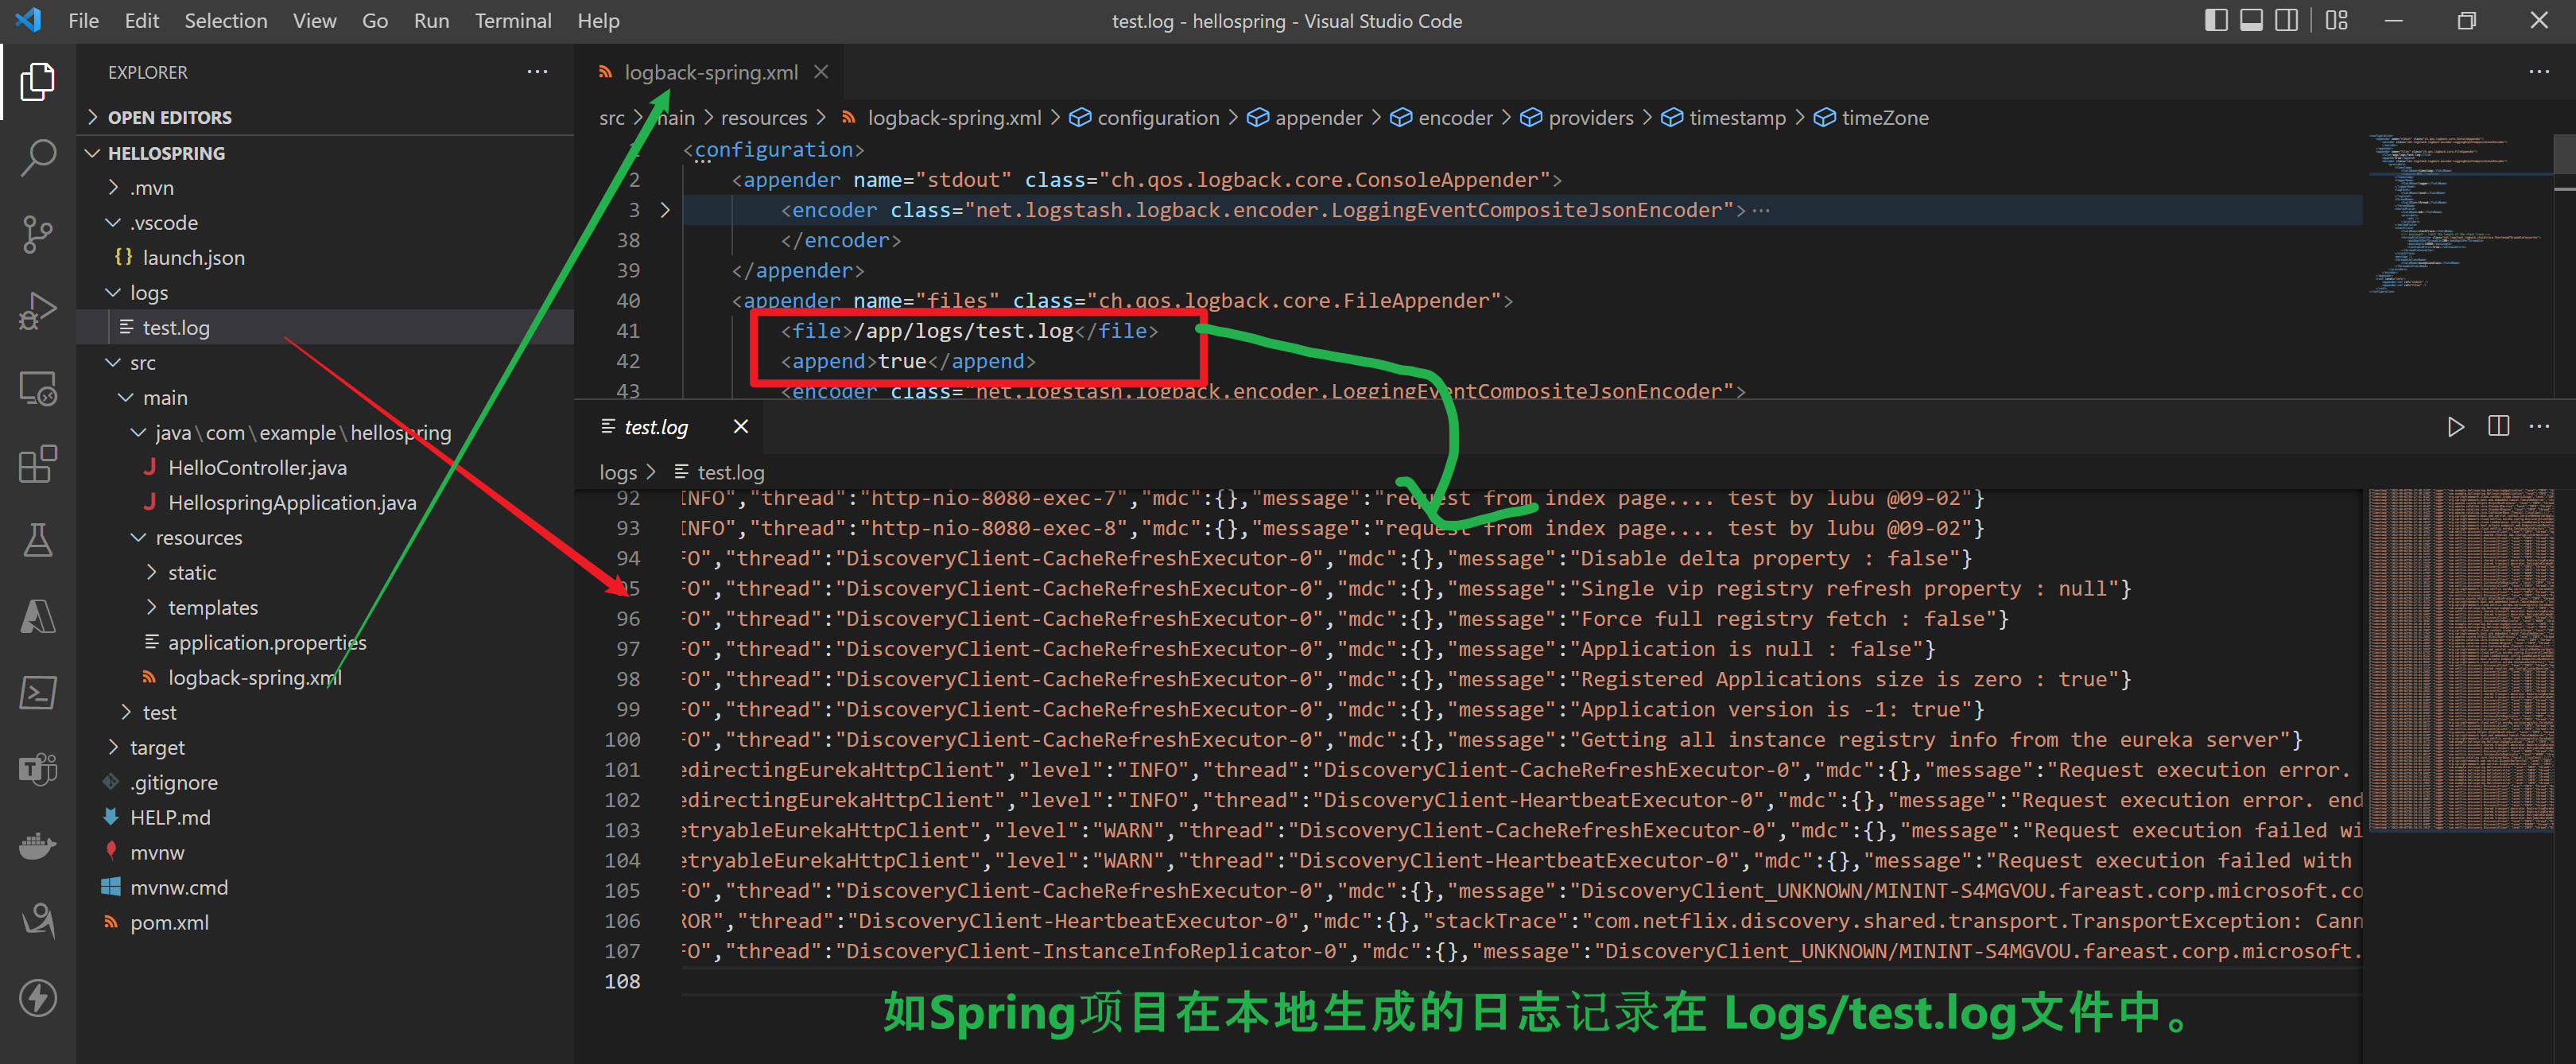Toggle the primary side bar layout
Screen dimensions: 2576x1064
[x=2215, y=21]
